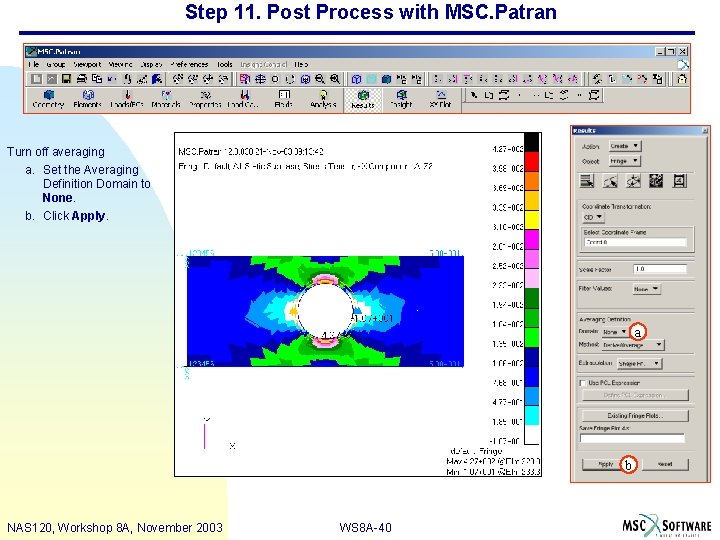Open the Group menu

point(56,64)
